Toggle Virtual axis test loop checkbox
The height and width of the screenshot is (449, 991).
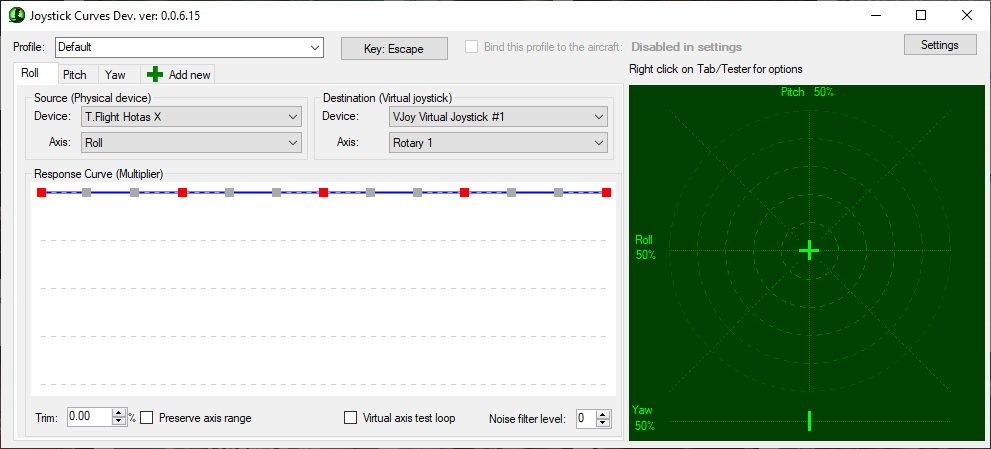[350, 418]
